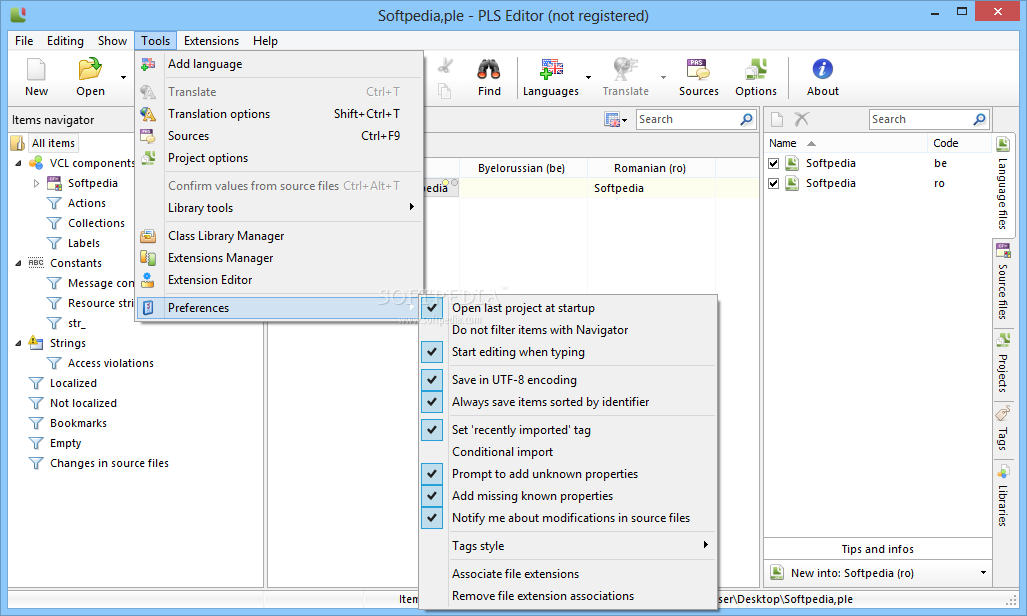Select Associate file extensions

[x=568, y=573]
